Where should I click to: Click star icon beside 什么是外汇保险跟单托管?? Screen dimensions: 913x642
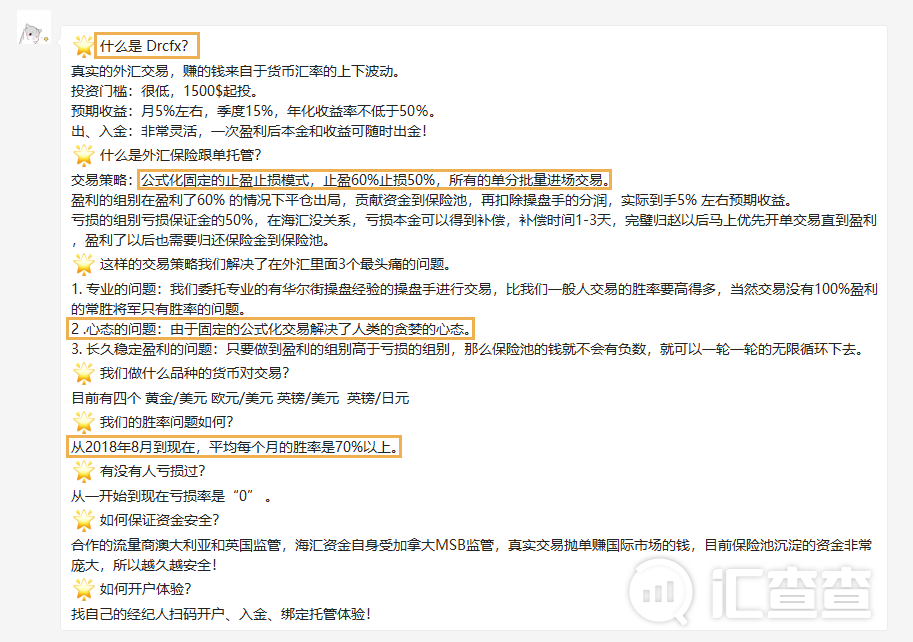pyautogui.click(x=83, y=155)
